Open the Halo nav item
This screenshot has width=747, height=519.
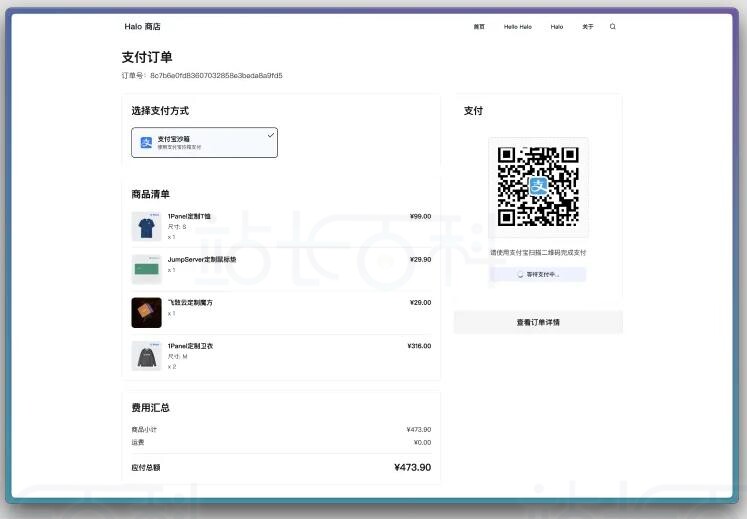[557, 27]
